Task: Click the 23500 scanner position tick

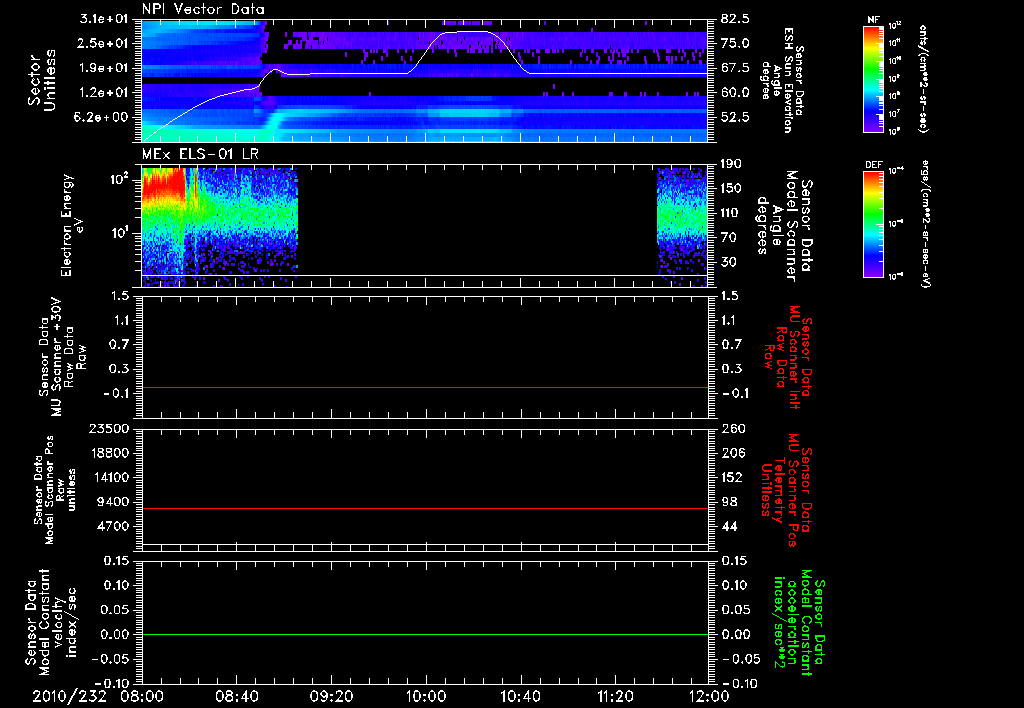Action: [x=111, y=429]
